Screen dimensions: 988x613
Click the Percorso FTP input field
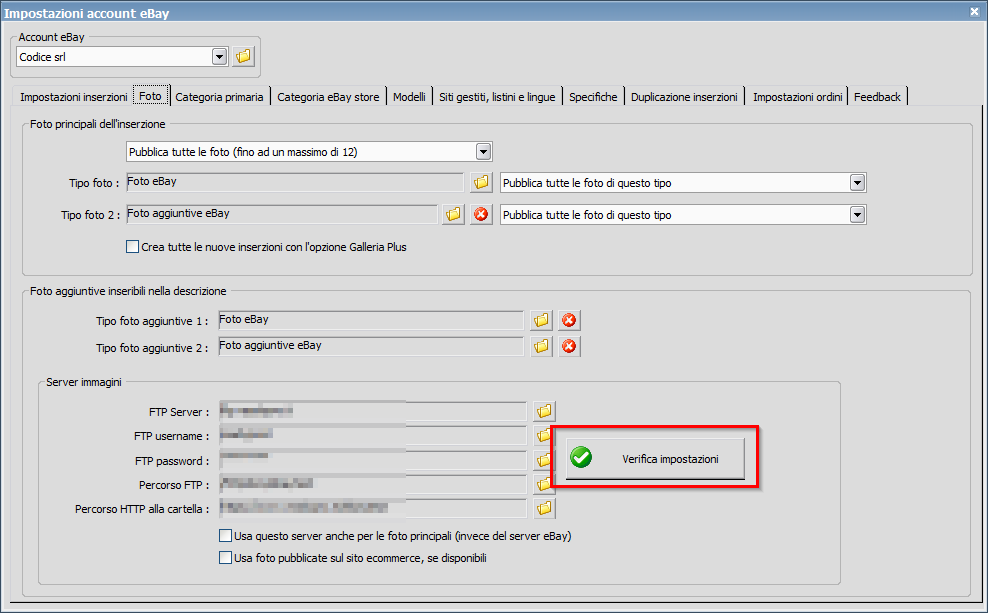point(372,484)
